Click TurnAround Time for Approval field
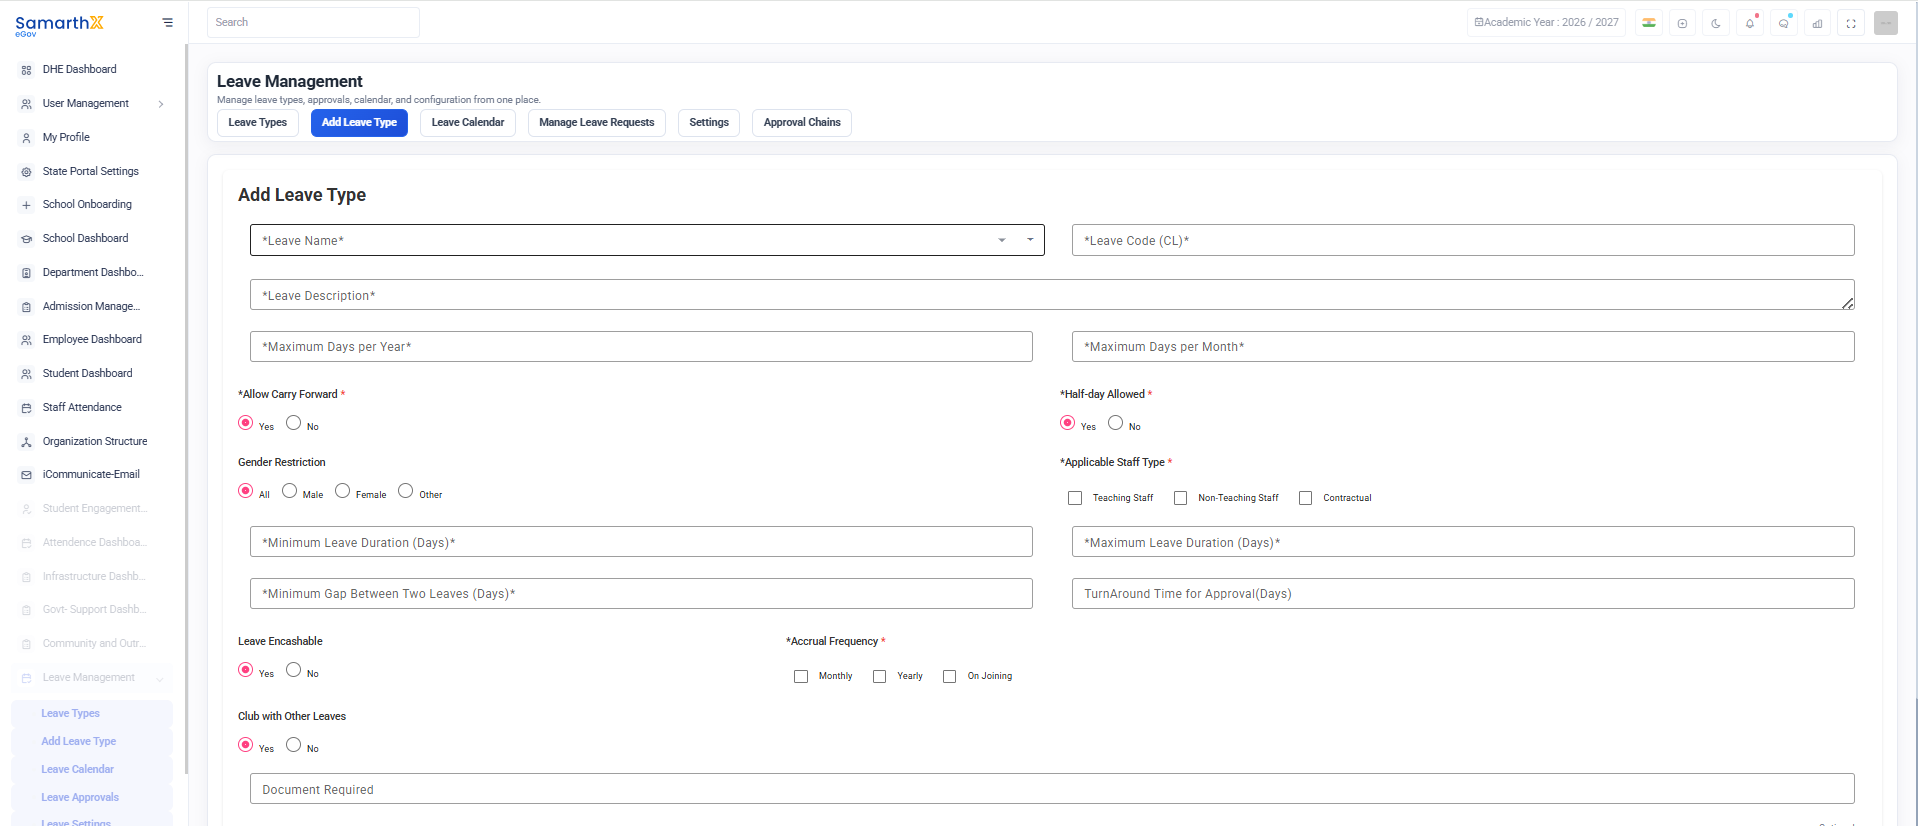The width and height of the screenshot is (1918, 826). pos(1463,594)
